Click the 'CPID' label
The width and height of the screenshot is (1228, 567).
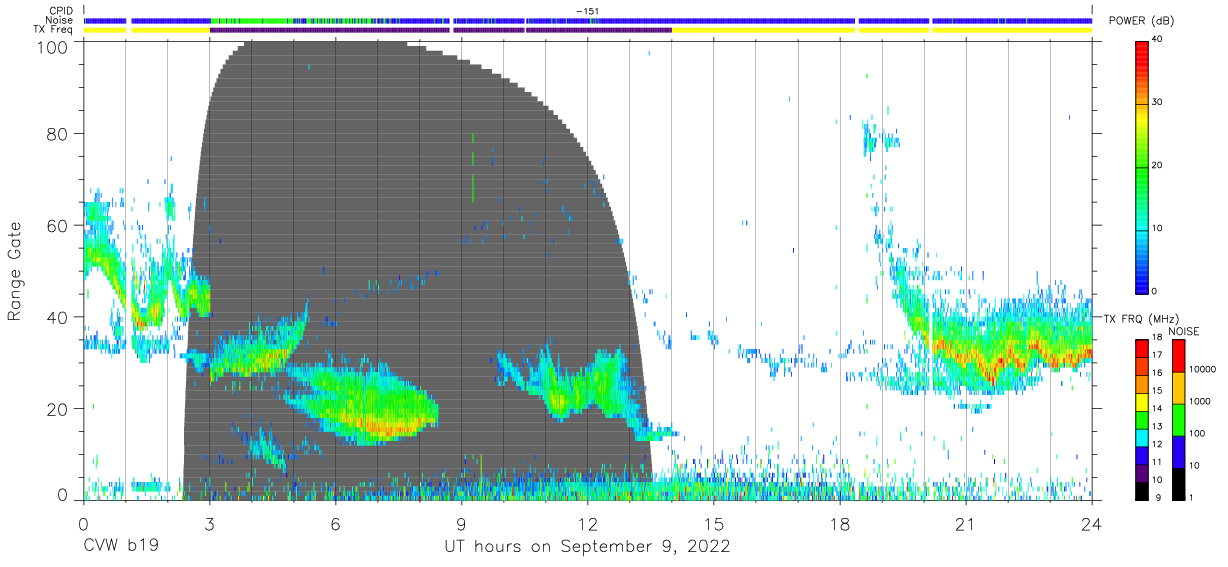pyautogui.click(x=63, y=11)
